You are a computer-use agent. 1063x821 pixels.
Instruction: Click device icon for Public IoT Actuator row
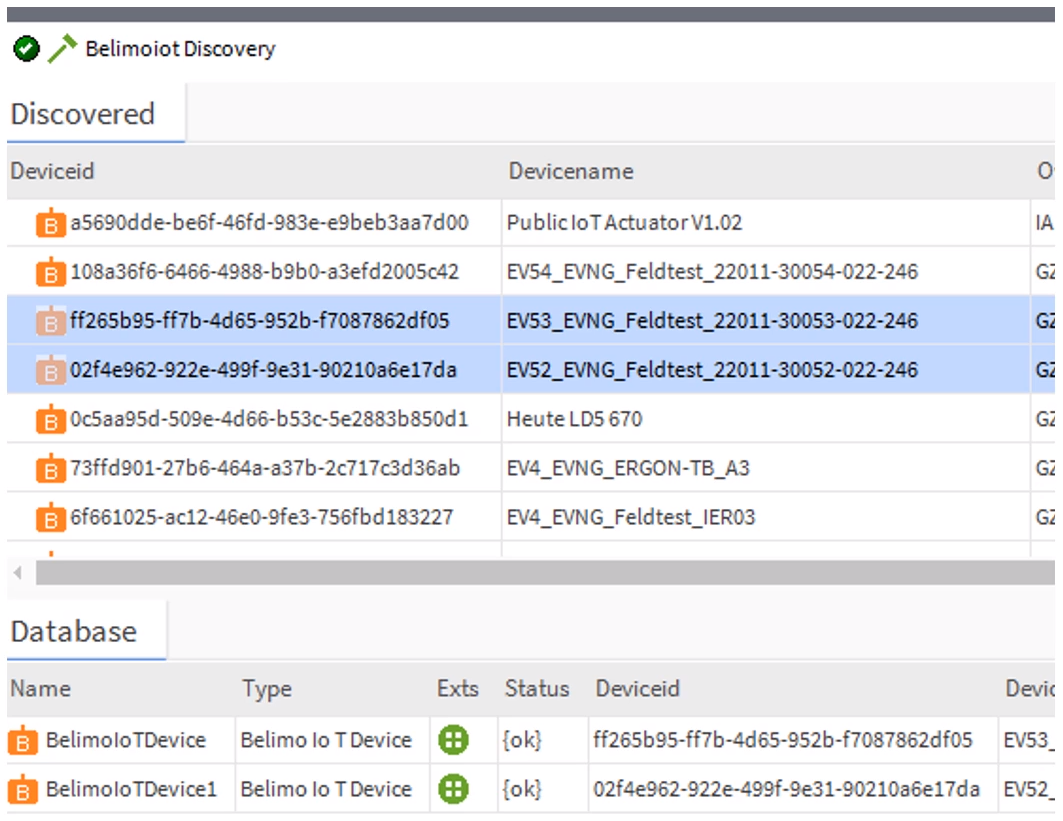[x=49, y=223]
